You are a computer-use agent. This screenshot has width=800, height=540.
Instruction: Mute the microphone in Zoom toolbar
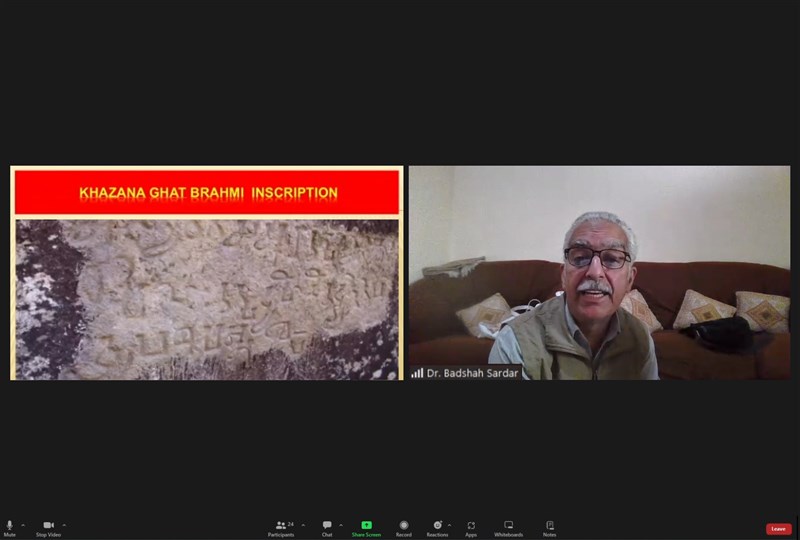point(9,528)
